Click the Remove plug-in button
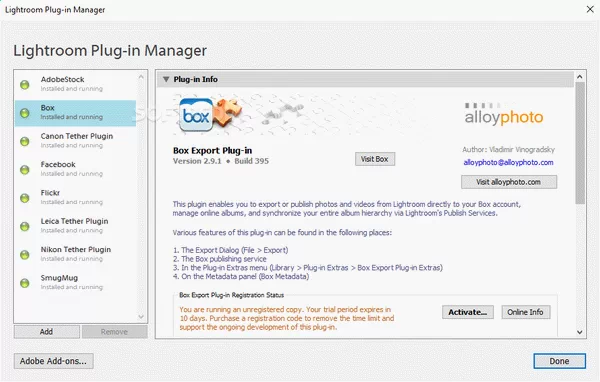The width and height of the screenshot is (600, 382). (x=114, y=332)
